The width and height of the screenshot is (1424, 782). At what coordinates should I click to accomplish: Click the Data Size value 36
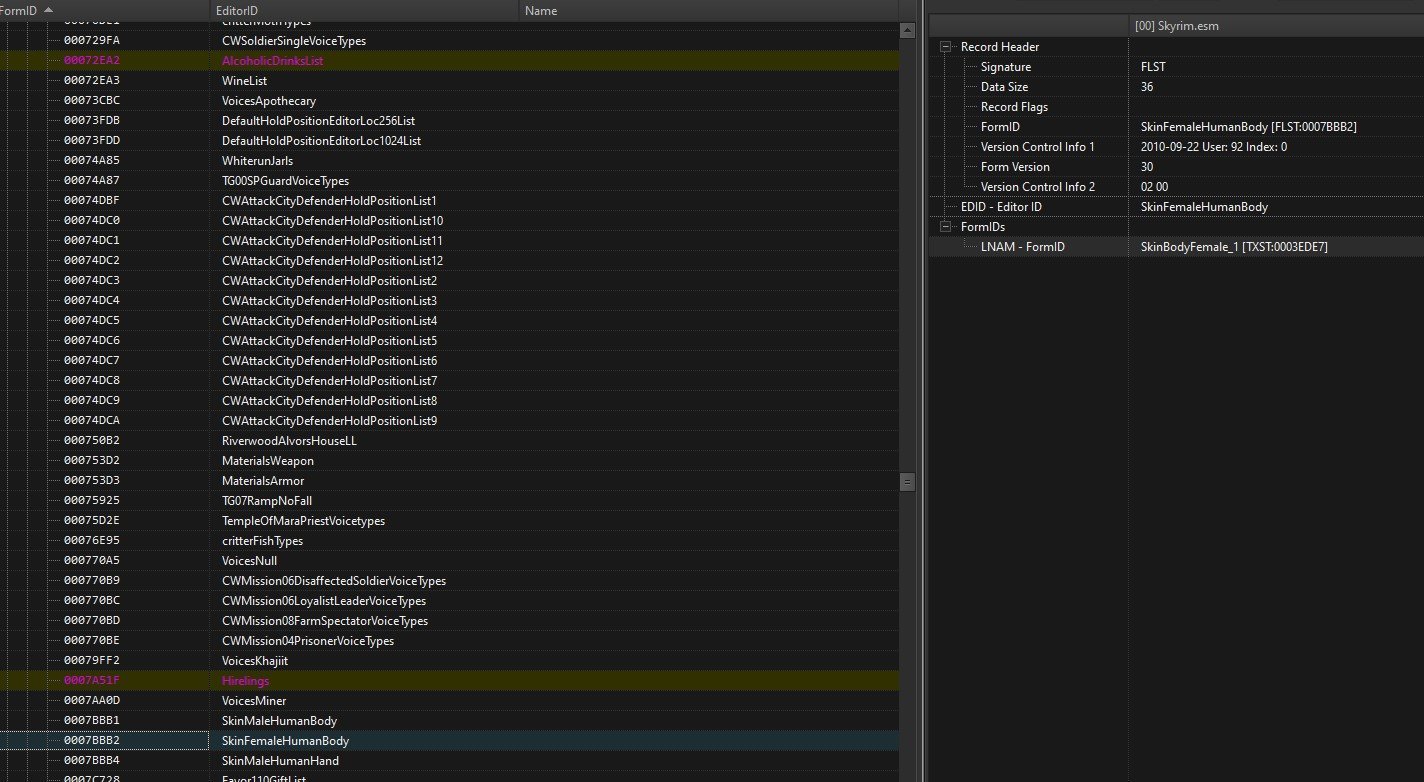click(1147, 87)
